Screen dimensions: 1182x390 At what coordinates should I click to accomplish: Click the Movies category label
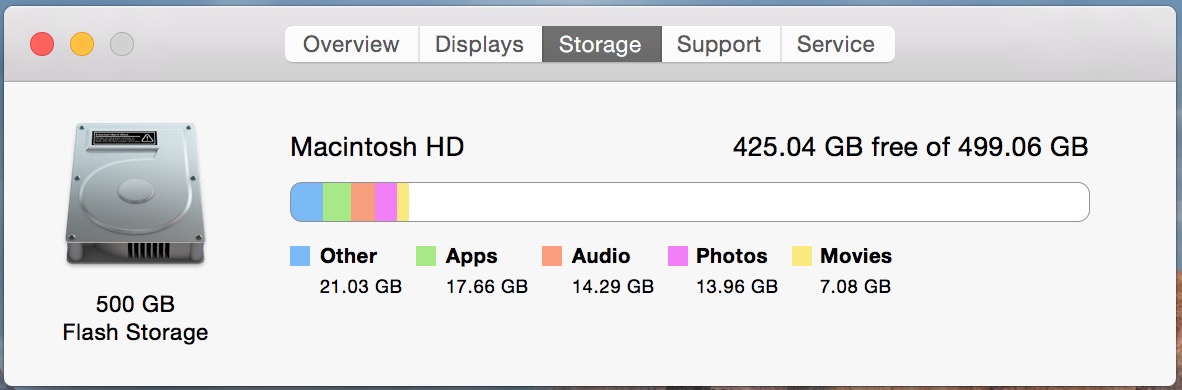[x=856, y=256]
